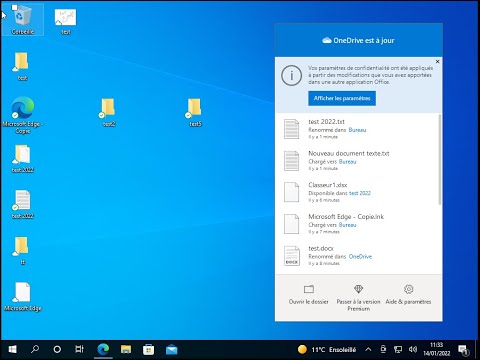
Task: Launch Microsoft Edge from taskbar
Action: tap(103, 349)
